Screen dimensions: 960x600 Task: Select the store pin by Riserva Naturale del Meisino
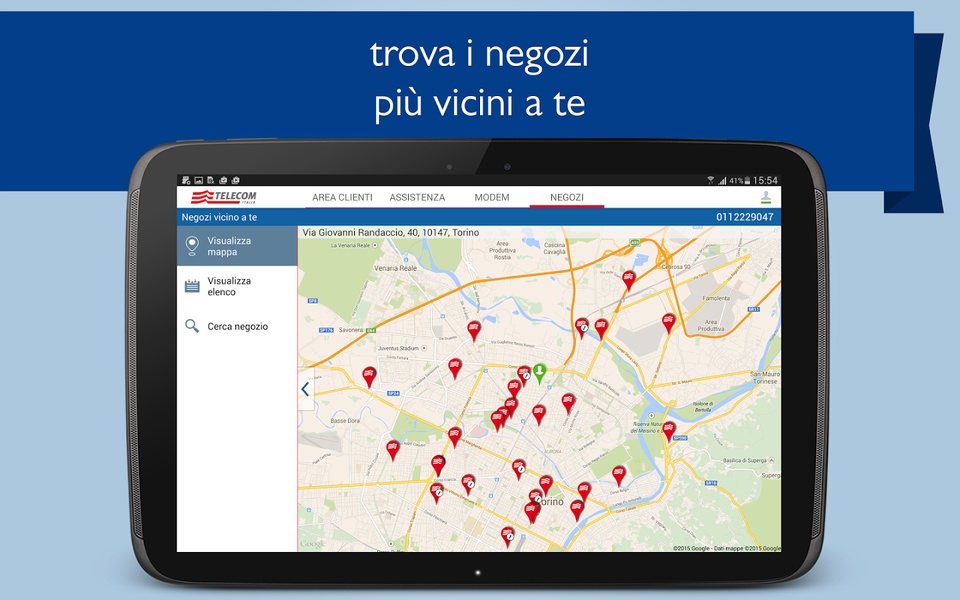click(x=669, y=431)
